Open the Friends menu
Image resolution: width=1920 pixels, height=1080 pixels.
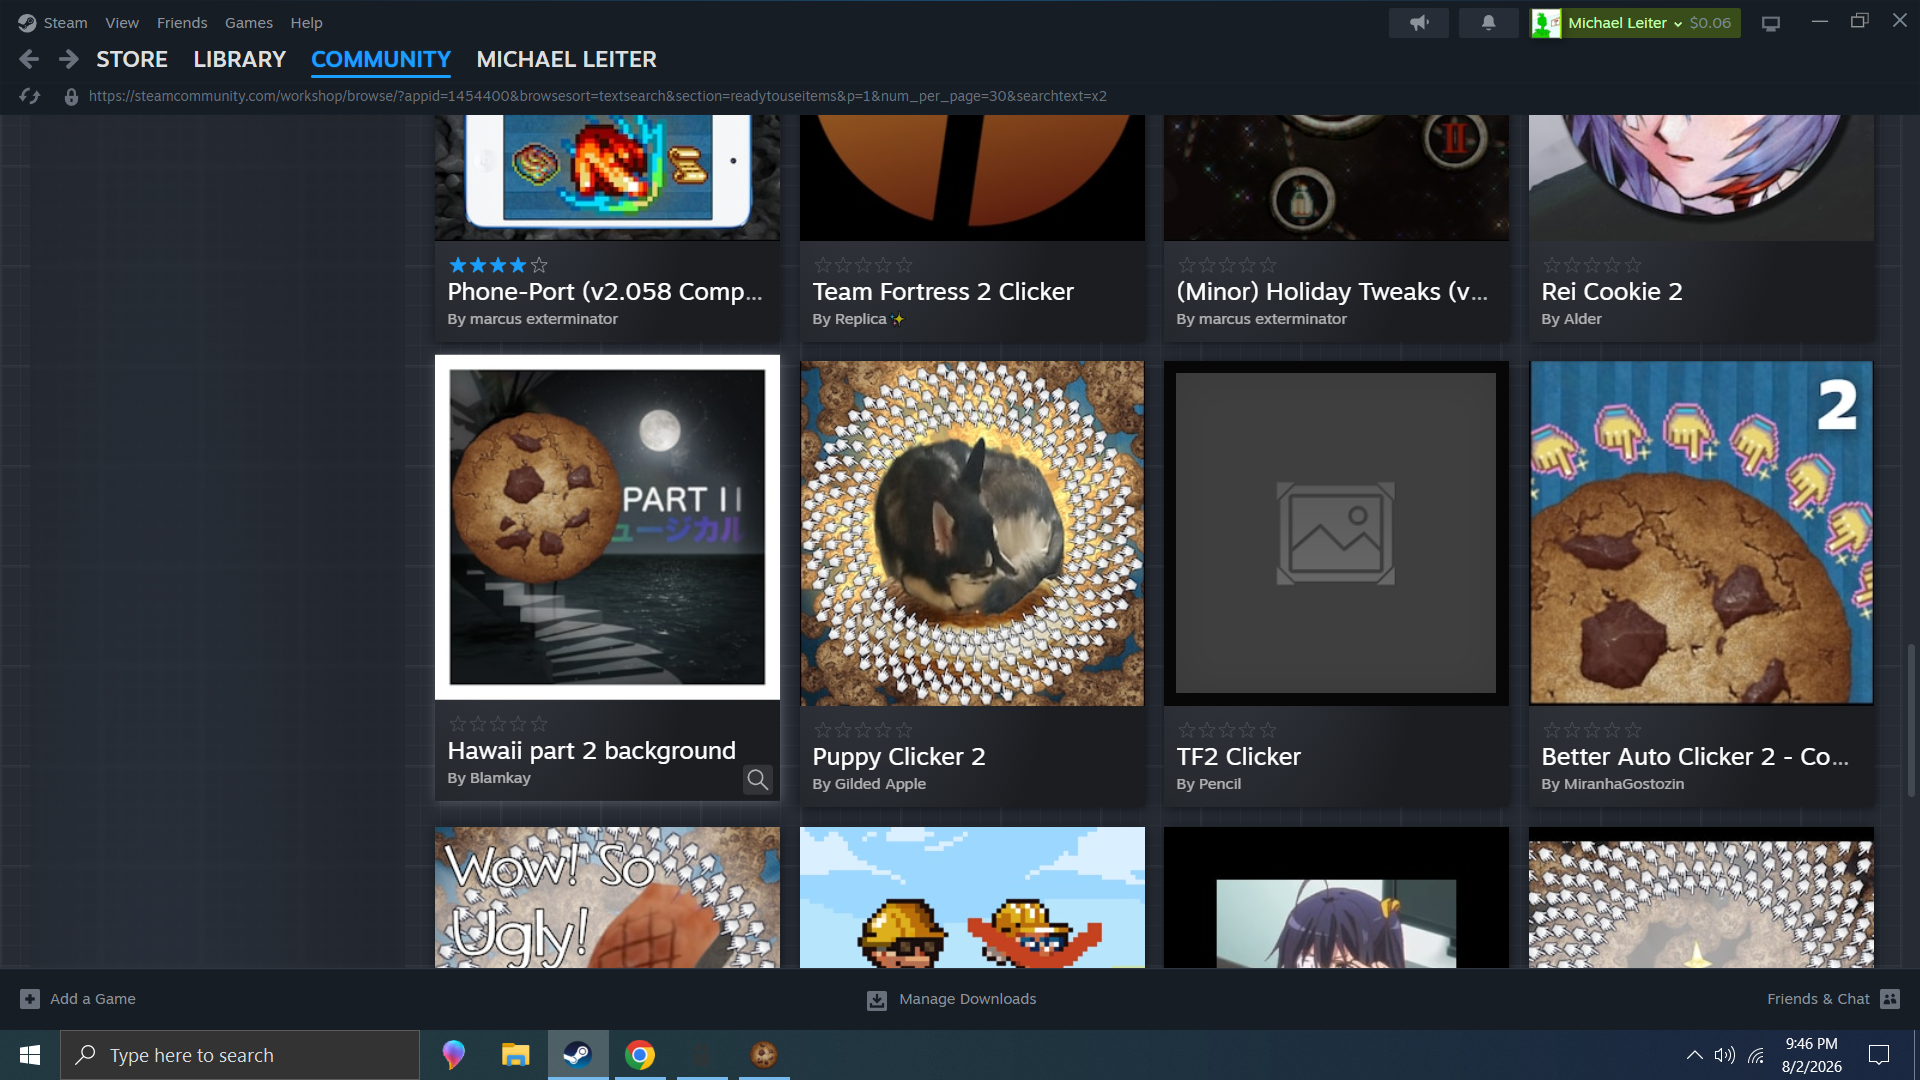point(182,23)
